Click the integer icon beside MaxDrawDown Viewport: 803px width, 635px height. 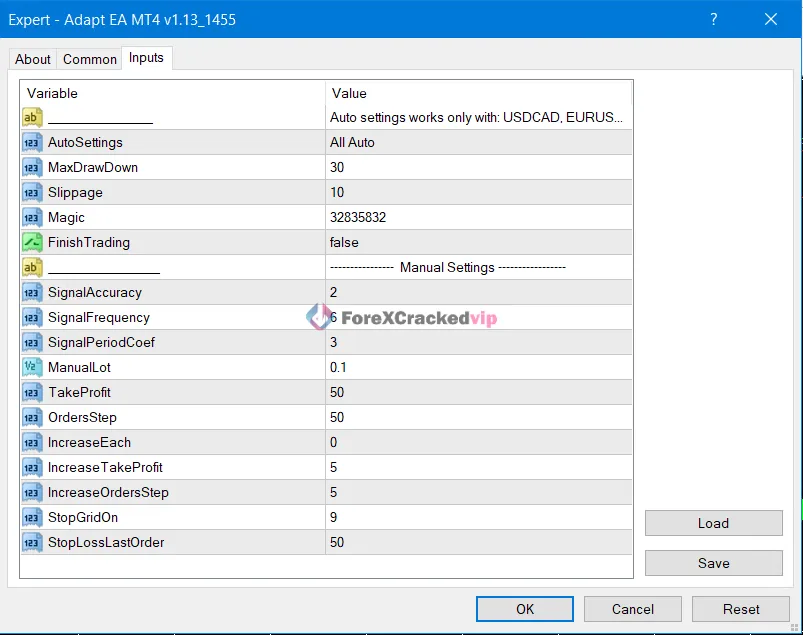point(32,167)
